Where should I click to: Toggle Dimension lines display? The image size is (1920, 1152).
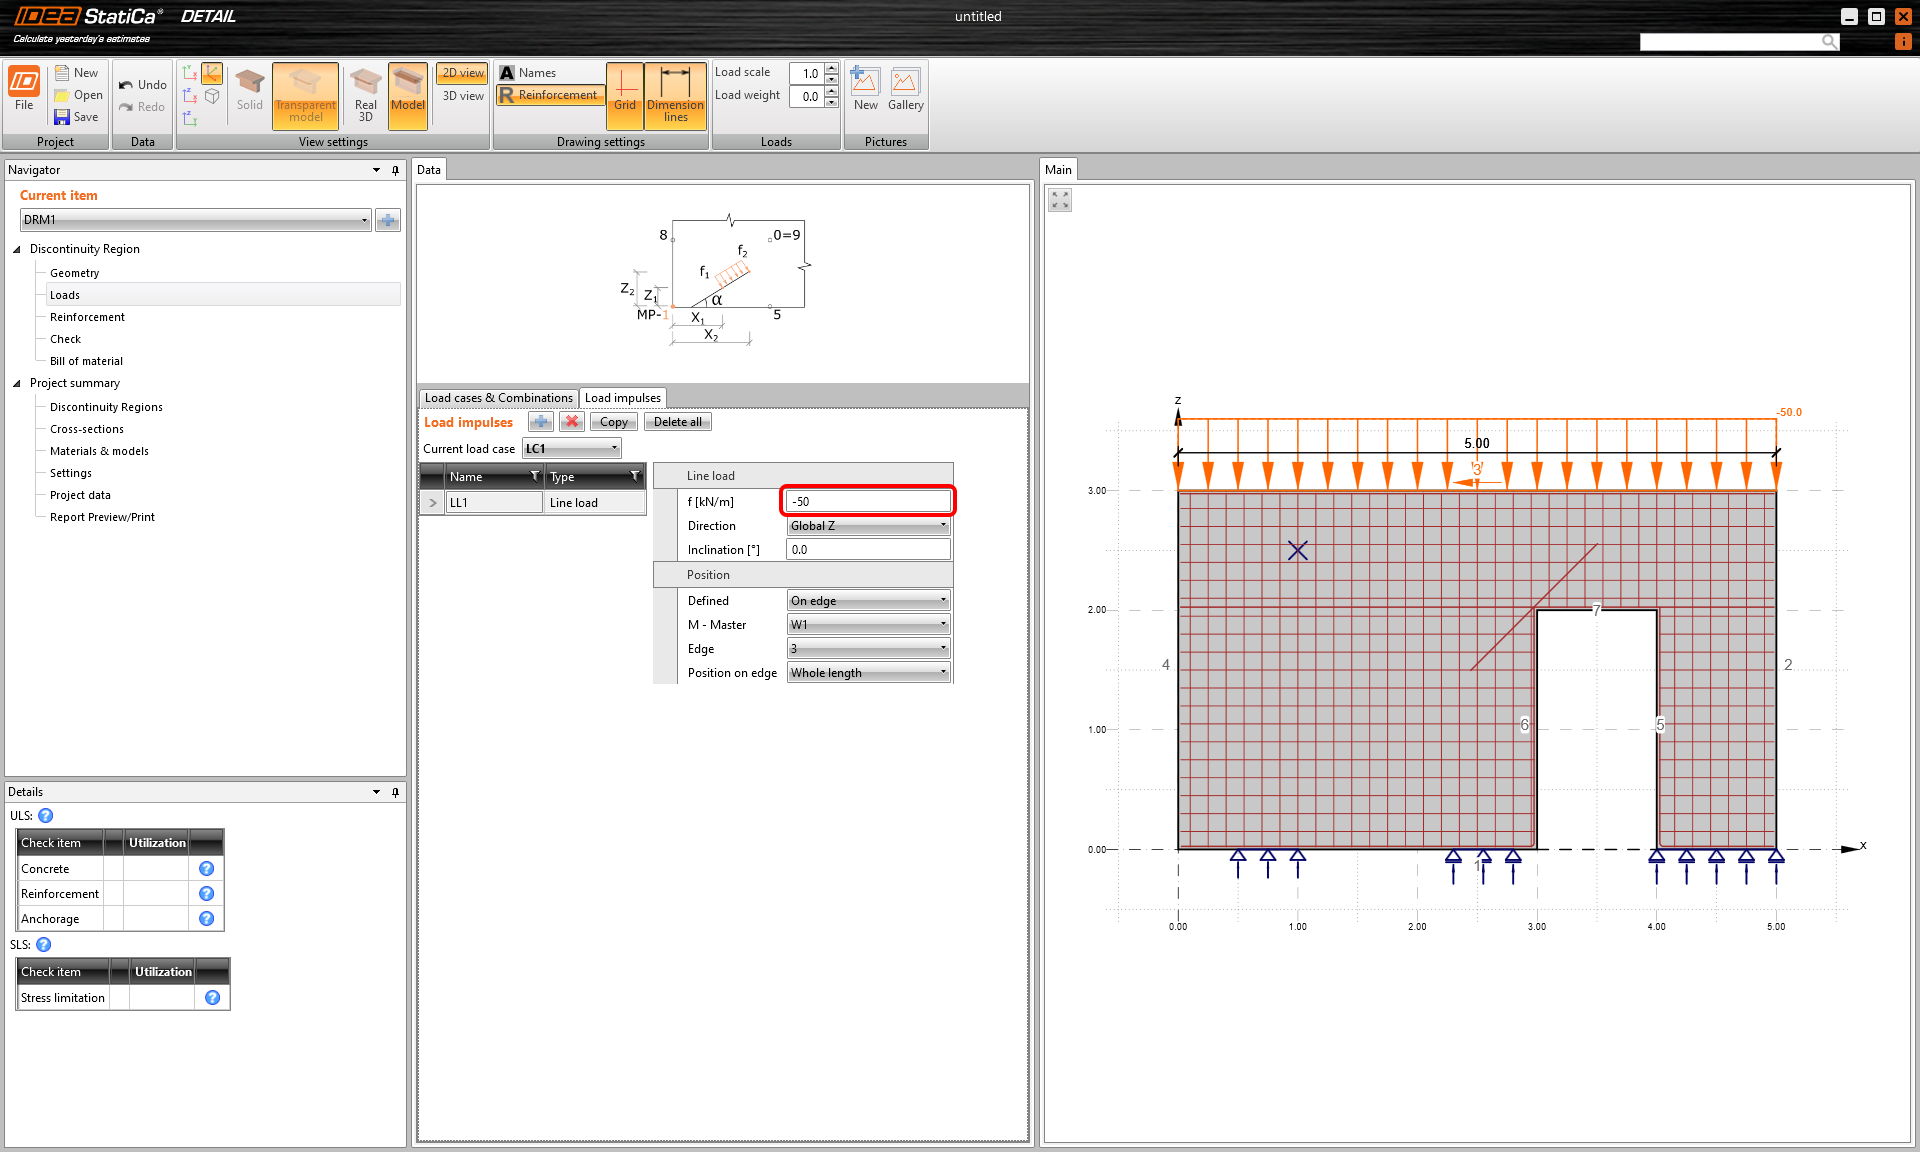coord(675,95)
